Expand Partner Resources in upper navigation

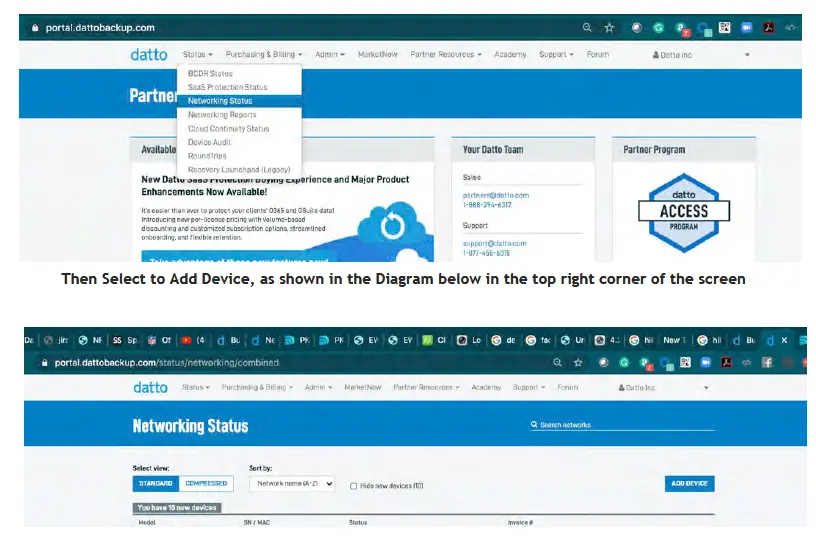point(445,55)
